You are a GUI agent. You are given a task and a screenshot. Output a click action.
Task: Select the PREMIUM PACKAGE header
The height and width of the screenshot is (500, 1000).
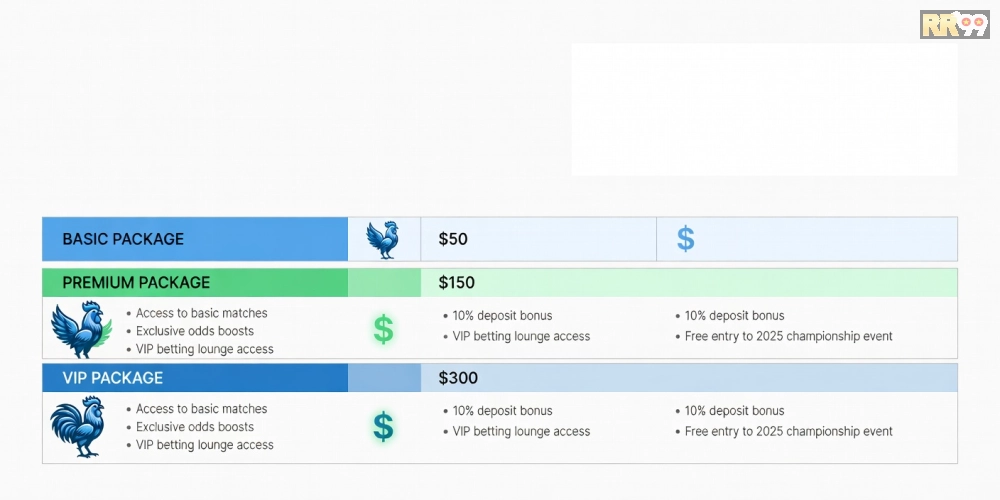(x=195, y=283)
